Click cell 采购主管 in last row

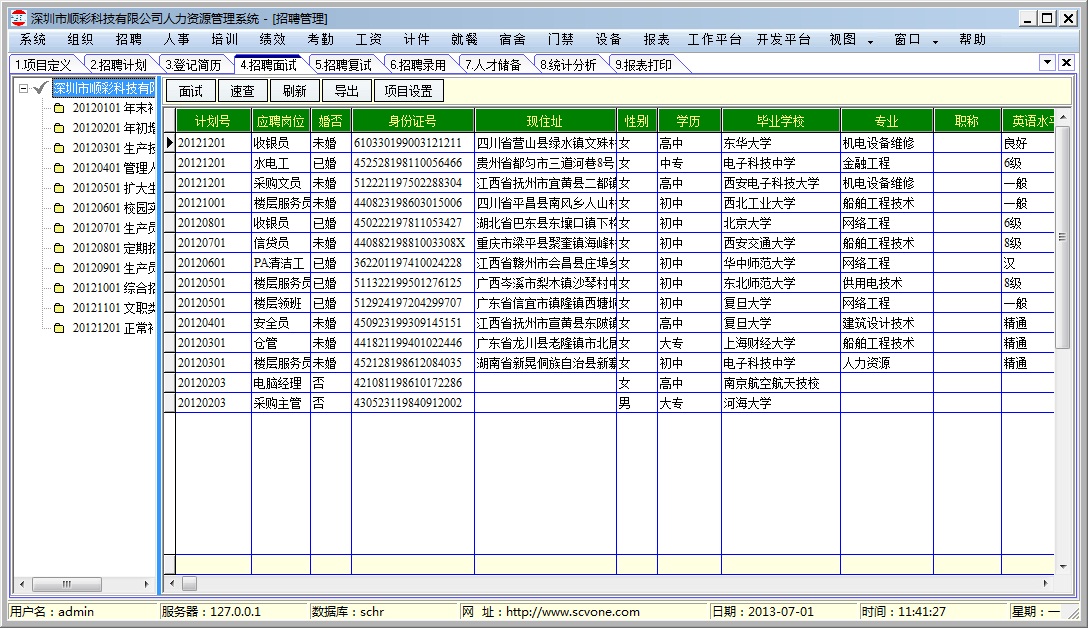pyautogui.click(x=281, y=403)
